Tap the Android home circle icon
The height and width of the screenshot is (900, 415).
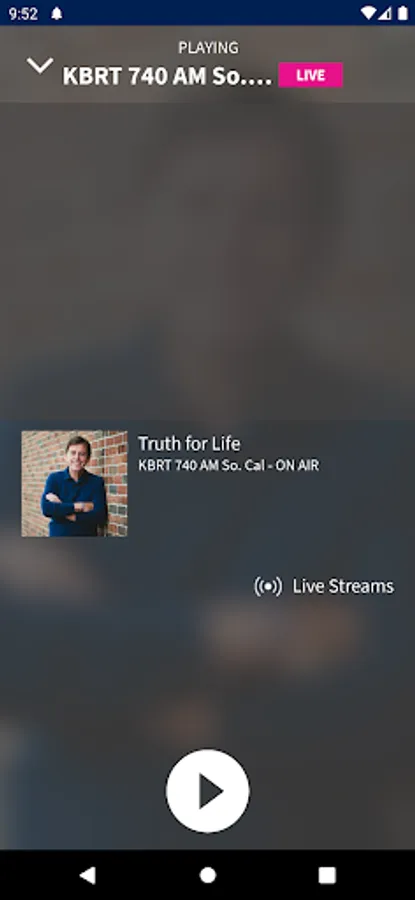tap(208, 875)
